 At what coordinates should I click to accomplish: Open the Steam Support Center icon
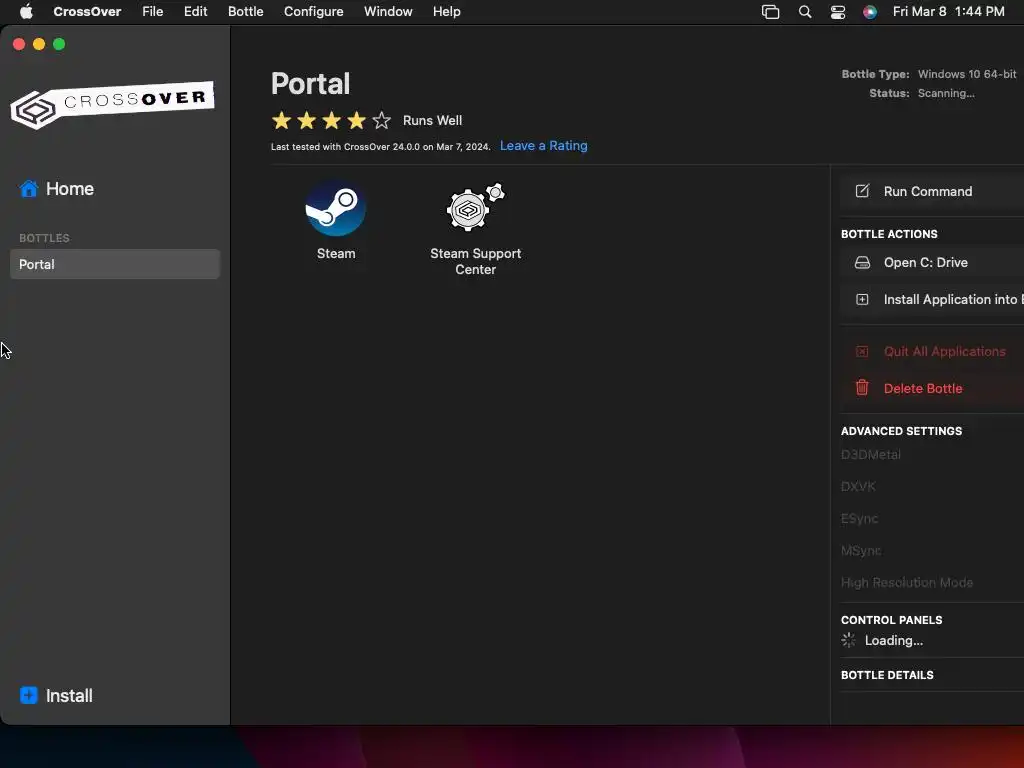pyautogui.click(x=475, y=208)
